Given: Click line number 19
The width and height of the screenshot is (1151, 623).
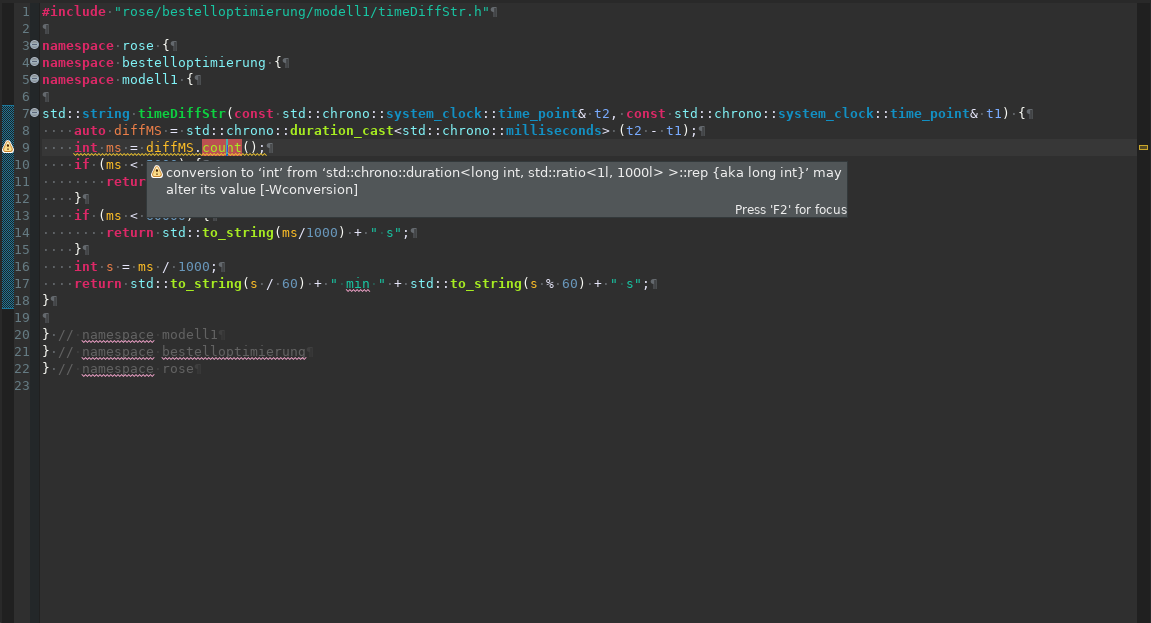Looking at the screenshot, I should (22, 318).
